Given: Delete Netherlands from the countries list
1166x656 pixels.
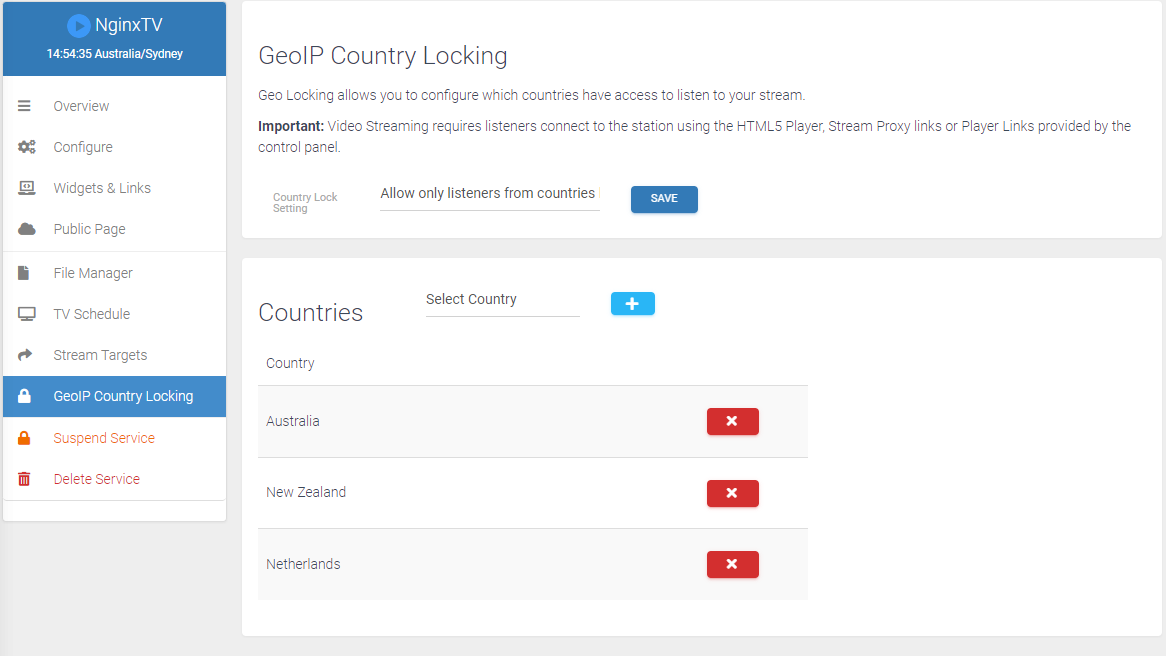Looking at the screenshot, I should click(732, 565).
